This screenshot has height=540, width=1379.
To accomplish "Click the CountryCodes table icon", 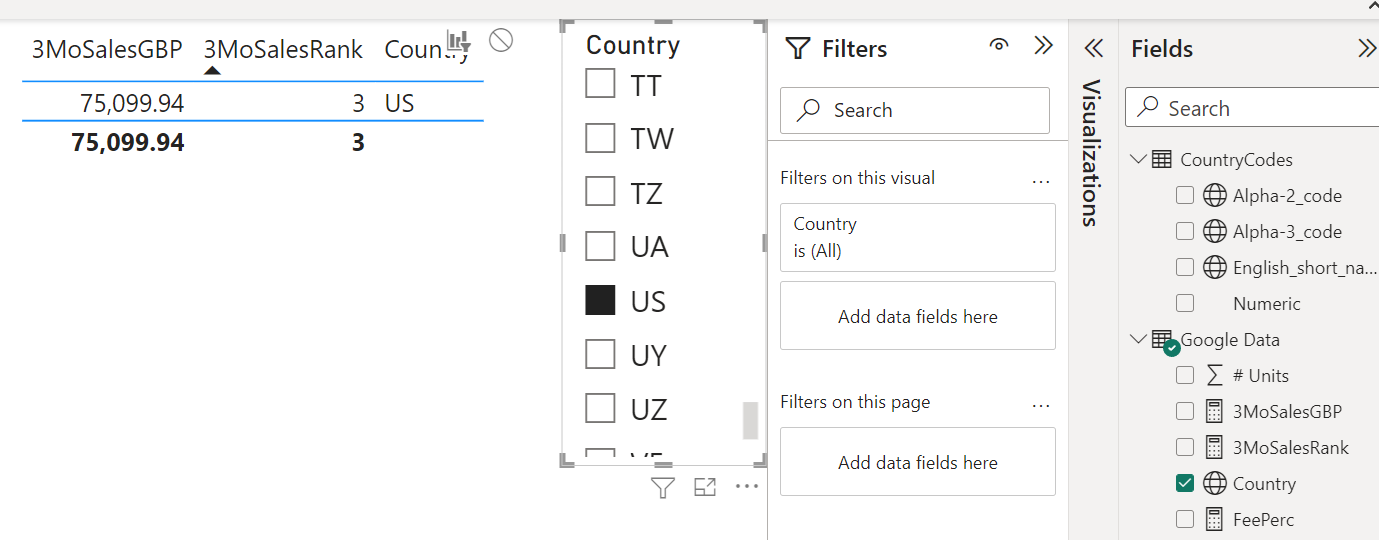I will pos(1162,159).
